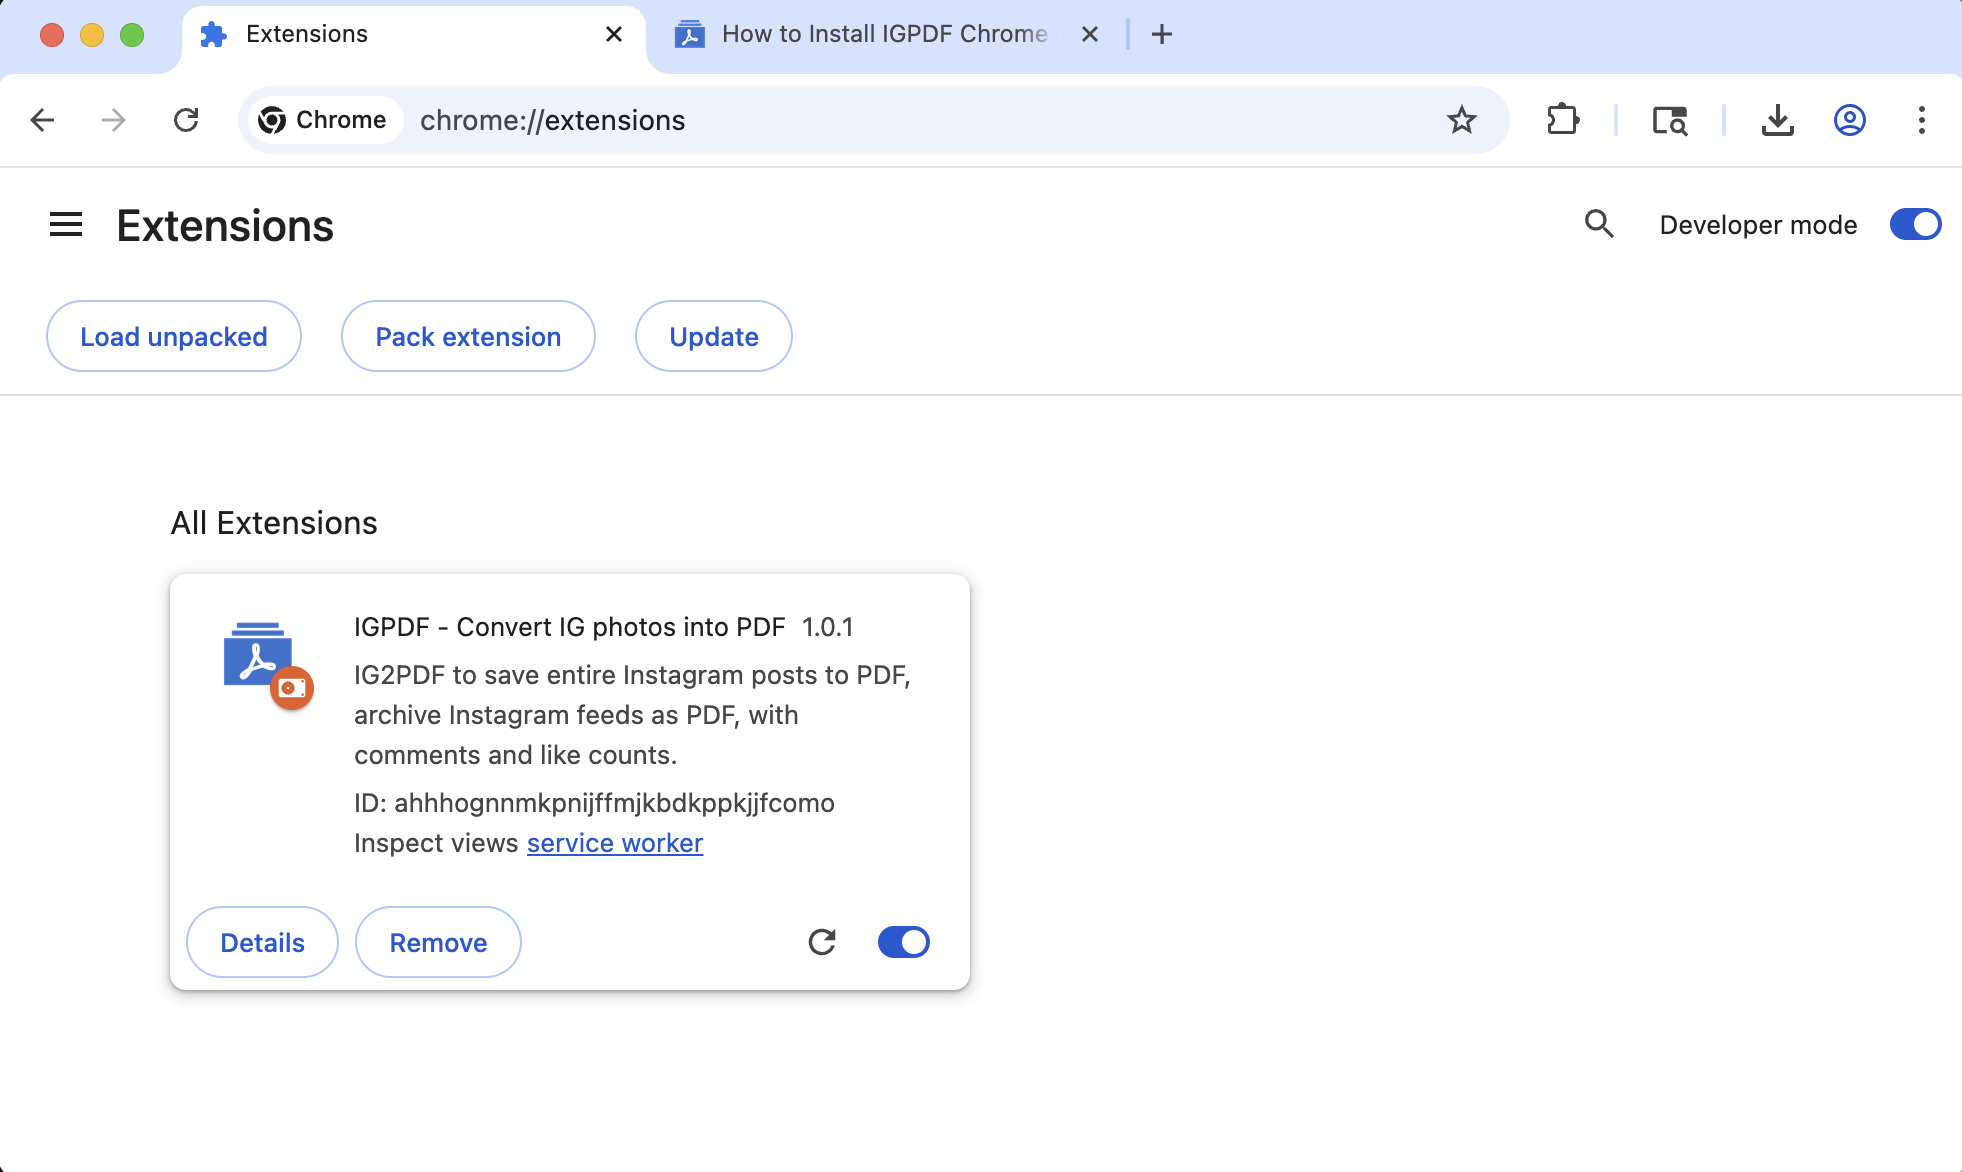
Task: Remove the IGPDF extension
Action: (438, 942)
